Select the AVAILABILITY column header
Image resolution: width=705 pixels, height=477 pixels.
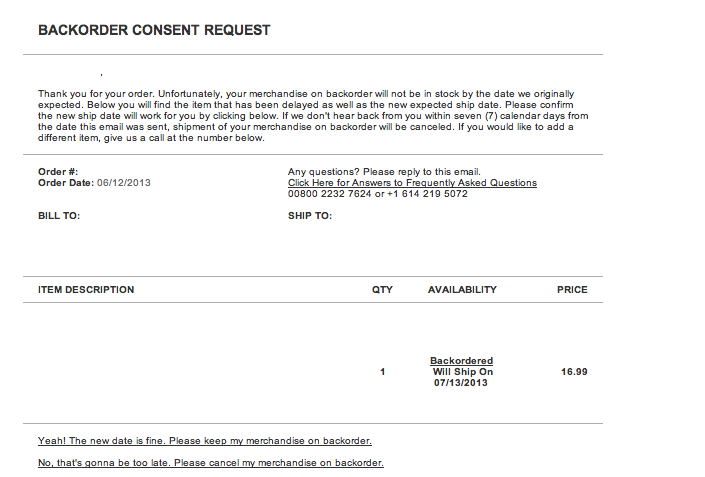coord(462,290)
